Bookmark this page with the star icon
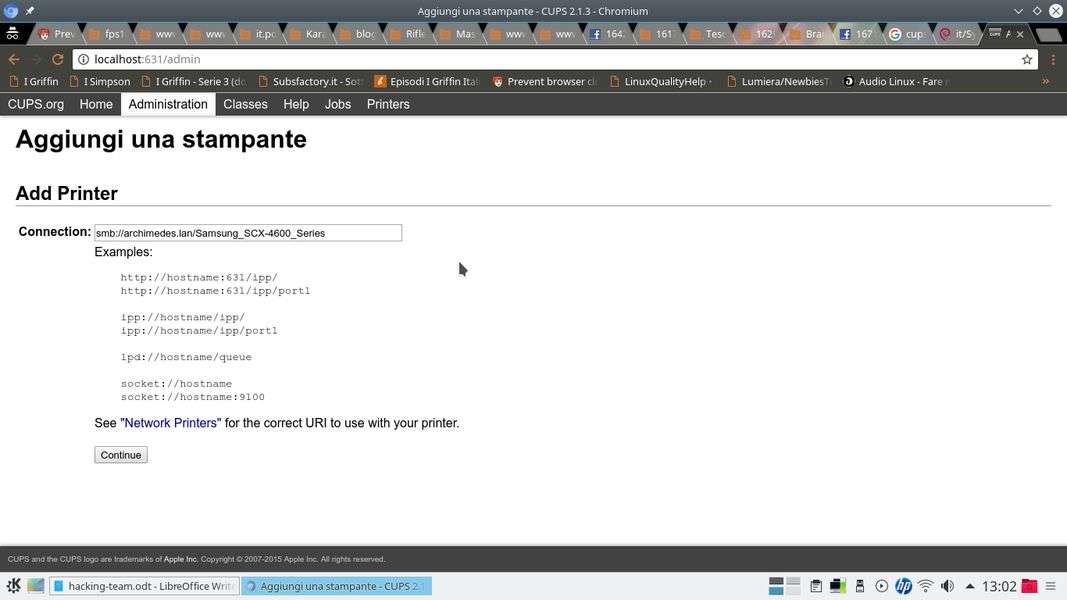This screenshot has height=600, width=1067. (1026, 59)
